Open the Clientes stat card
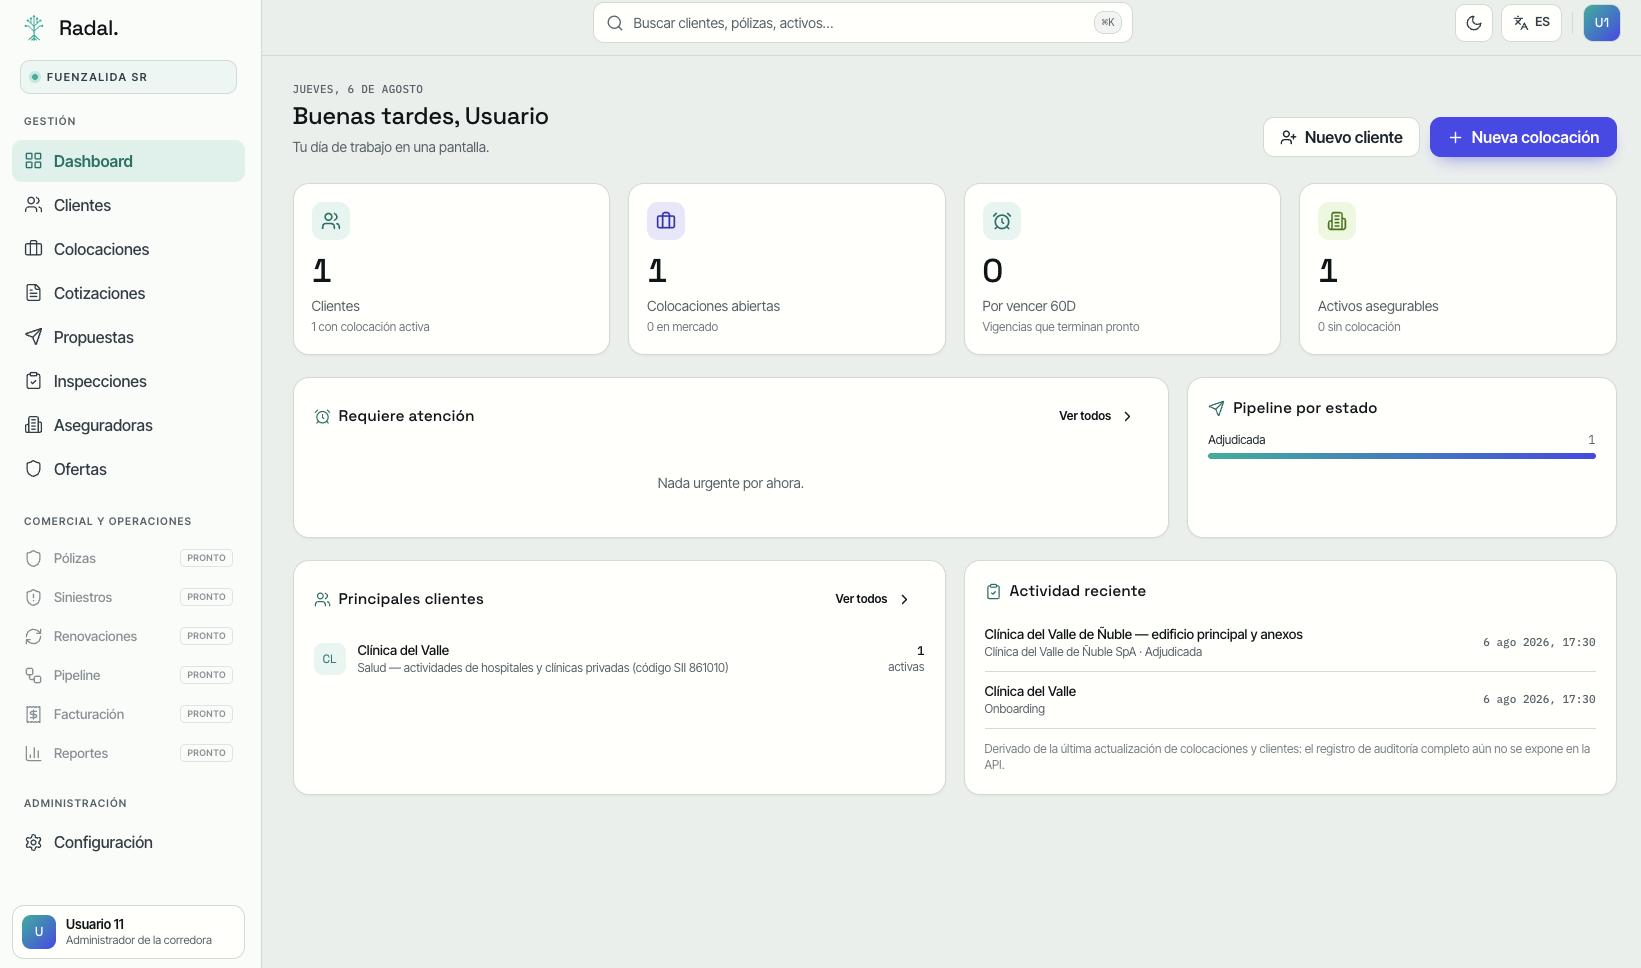Screen dimensions: 1641x968 tap(451, 269)
